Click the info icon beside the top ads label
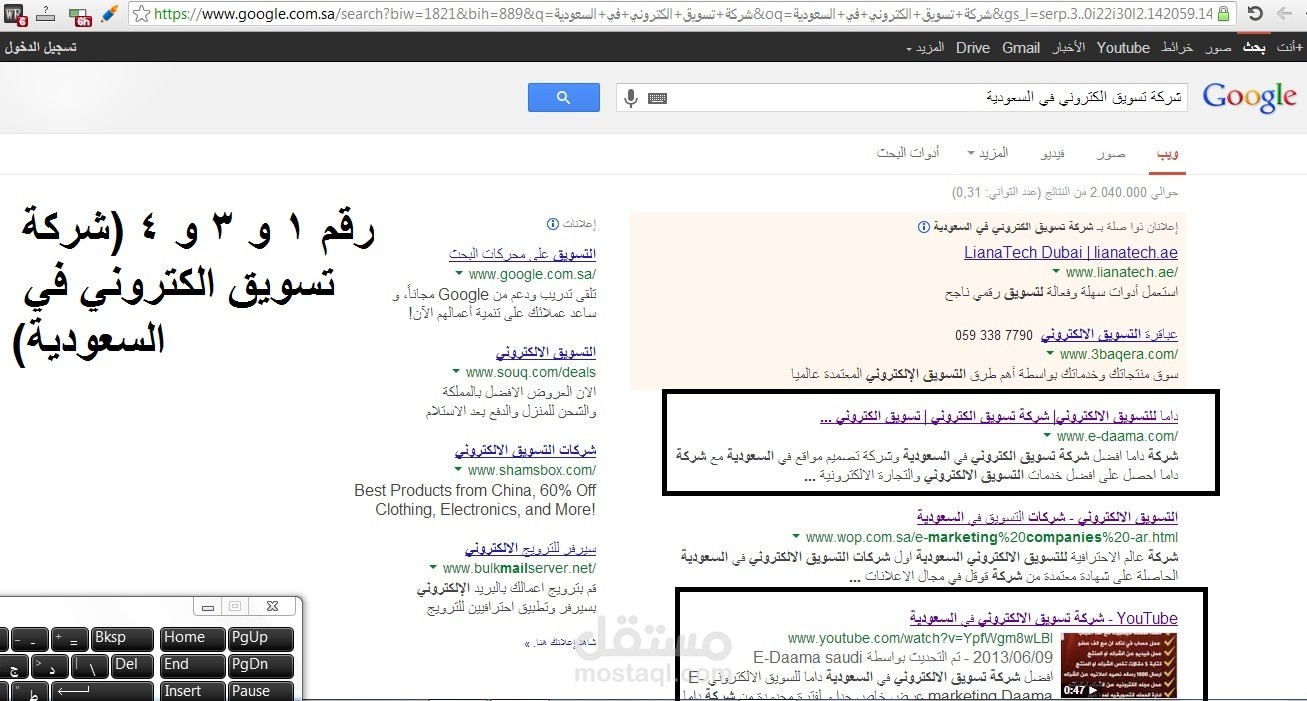Viewport: 1307px width, 701px height. pyautogui.click(x=923, y=227)
